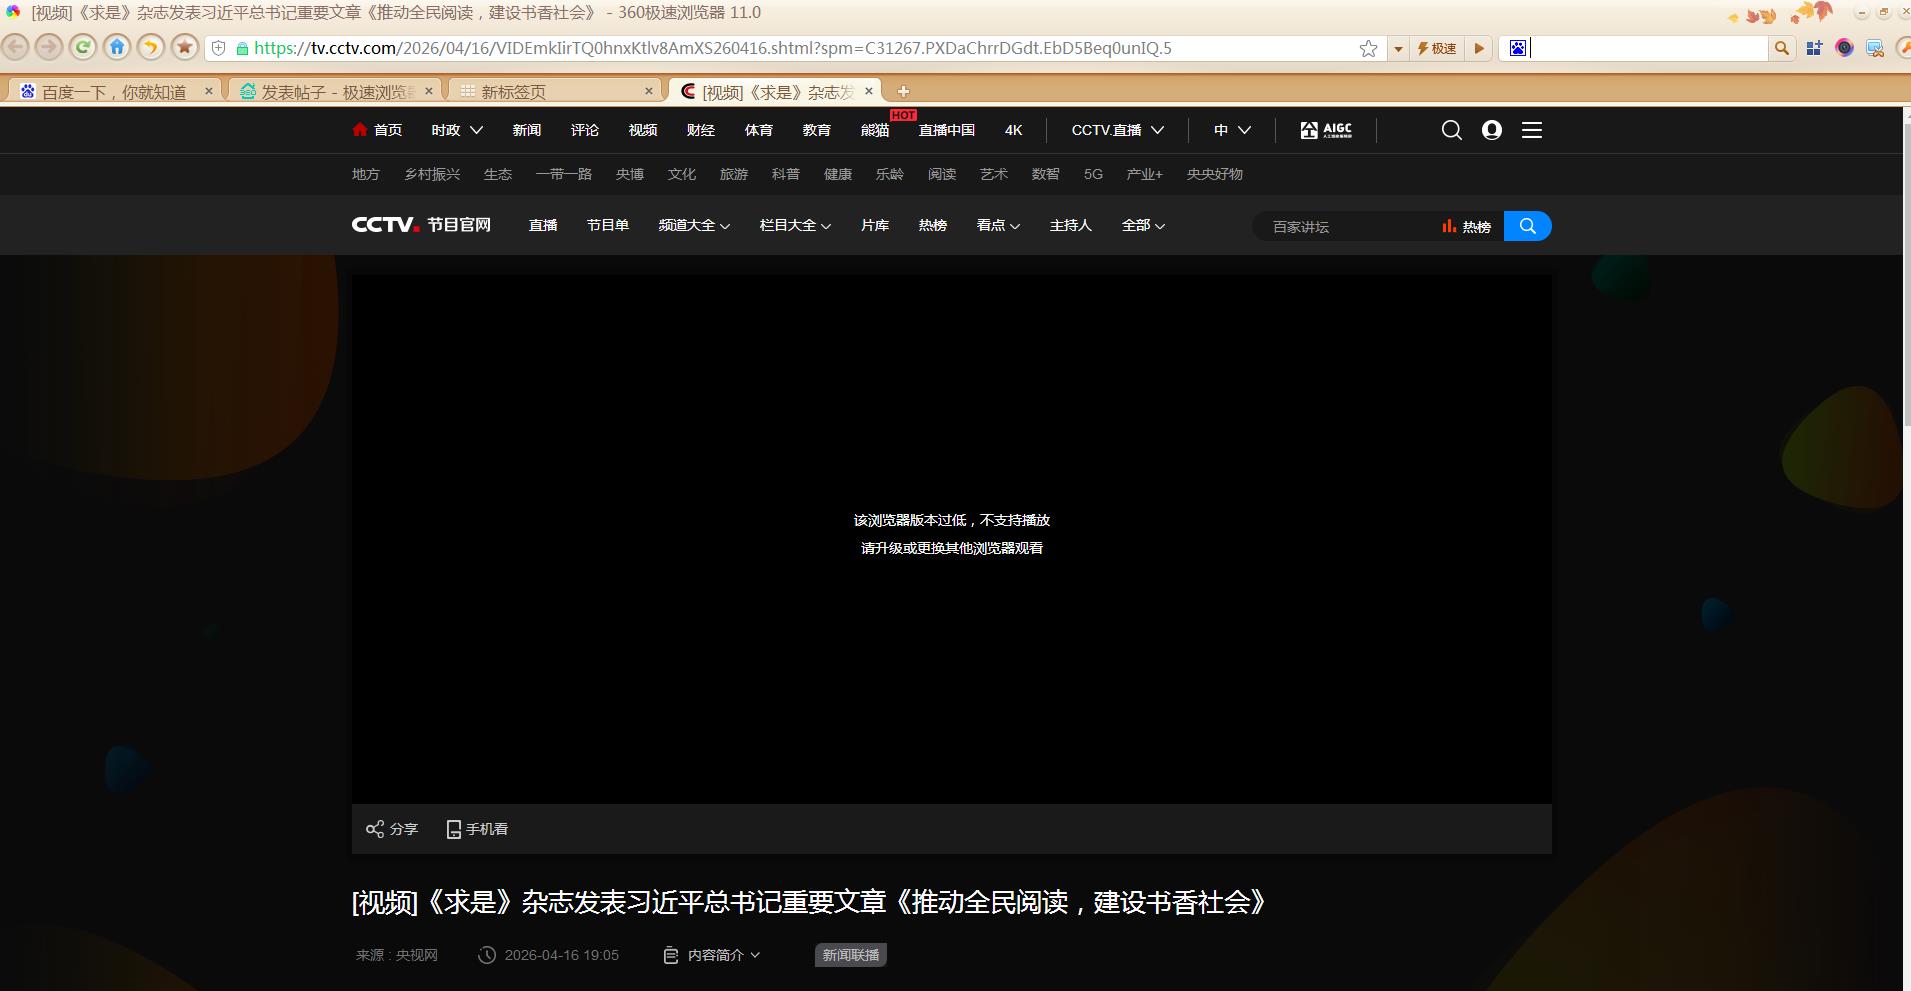Viewport: 1911px width, 991px height.
Task: Go forward with the browser forward arrow
Action: click(49, 47)
